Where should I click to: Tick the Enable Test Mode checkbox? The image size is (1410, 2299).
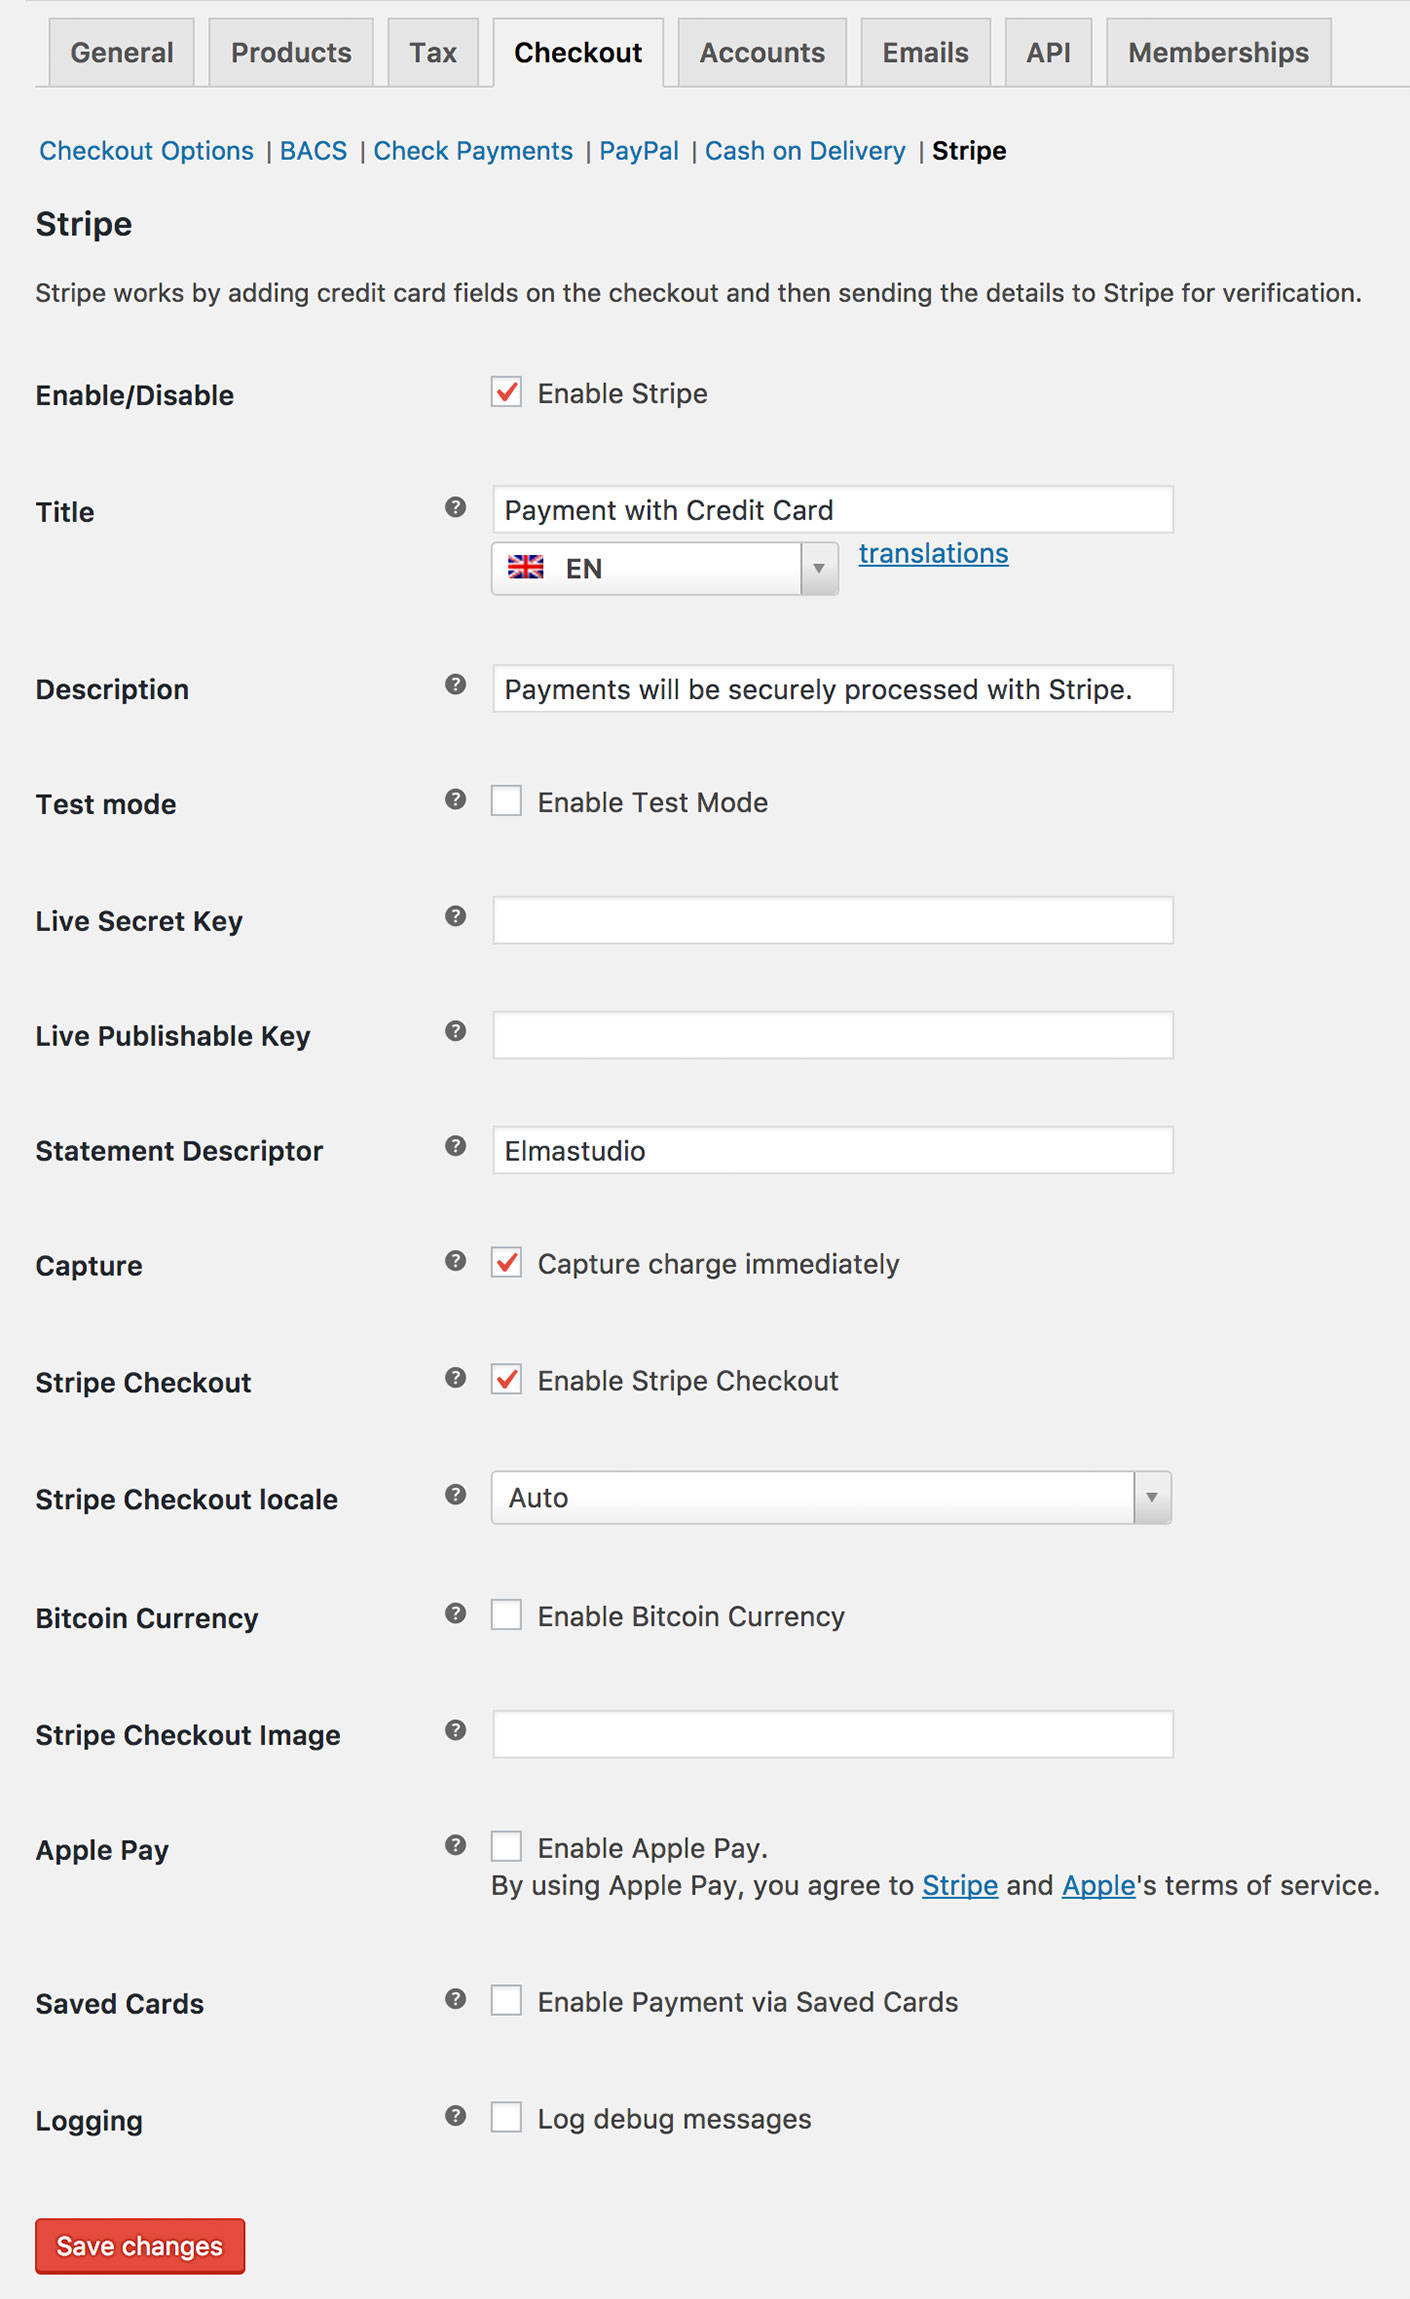(x=506, y=801)
